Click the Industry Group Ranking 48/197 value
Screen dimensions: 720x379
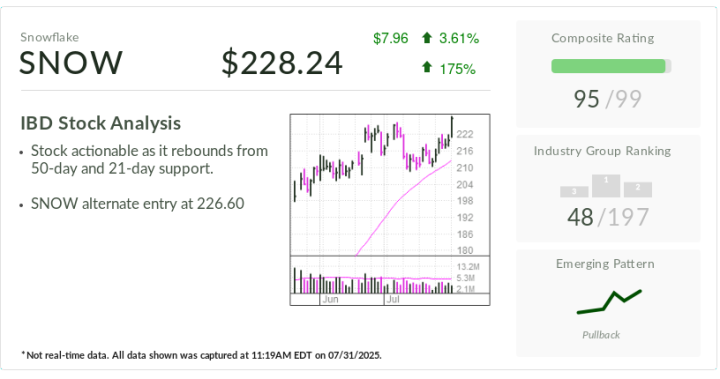pos(608,217)
